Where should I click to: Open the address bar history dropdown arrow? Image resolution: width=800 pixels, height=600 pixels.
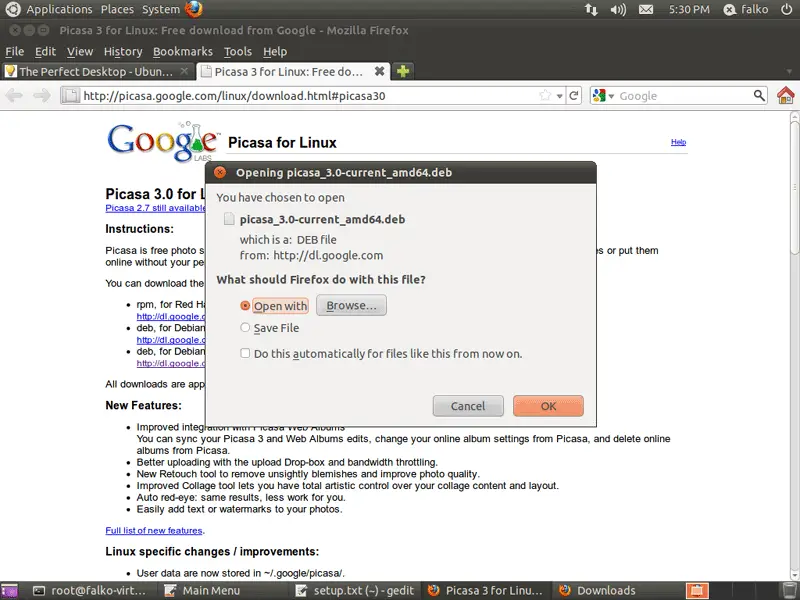tap(560, 96)
